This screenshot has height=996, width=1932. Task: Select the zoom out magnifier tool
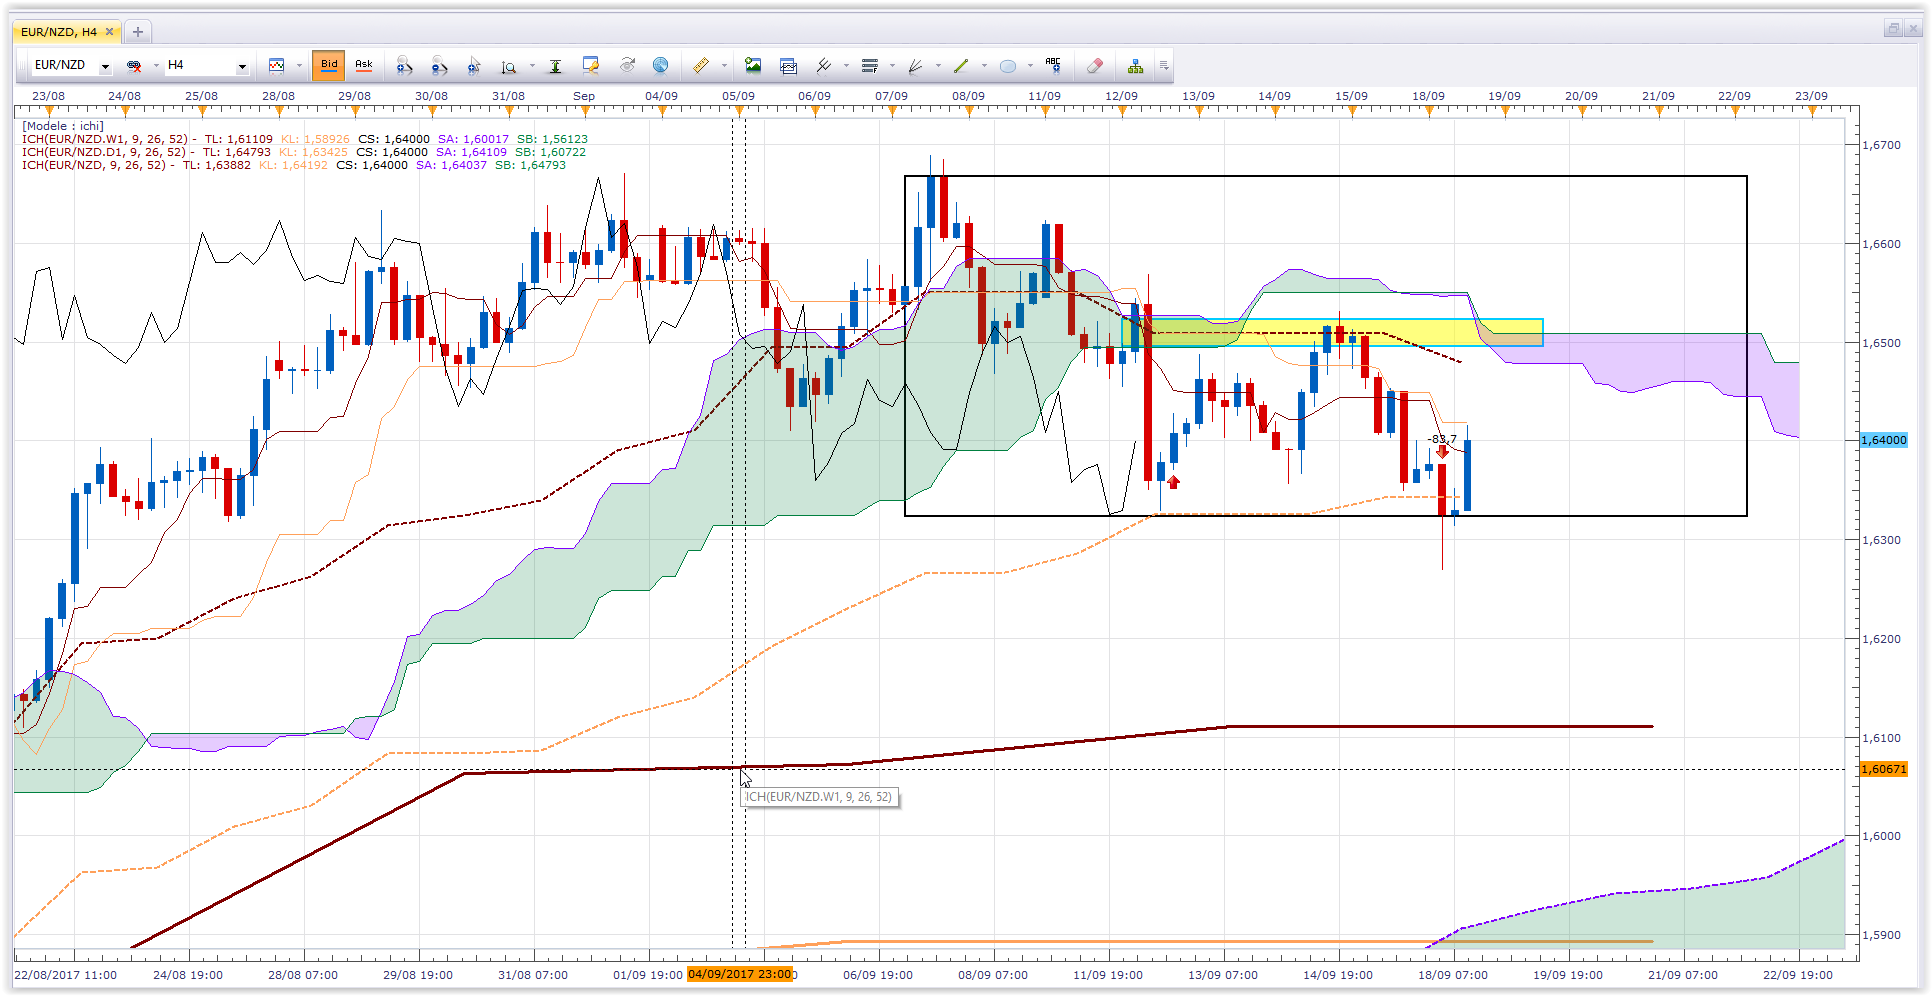coord(439,66)
